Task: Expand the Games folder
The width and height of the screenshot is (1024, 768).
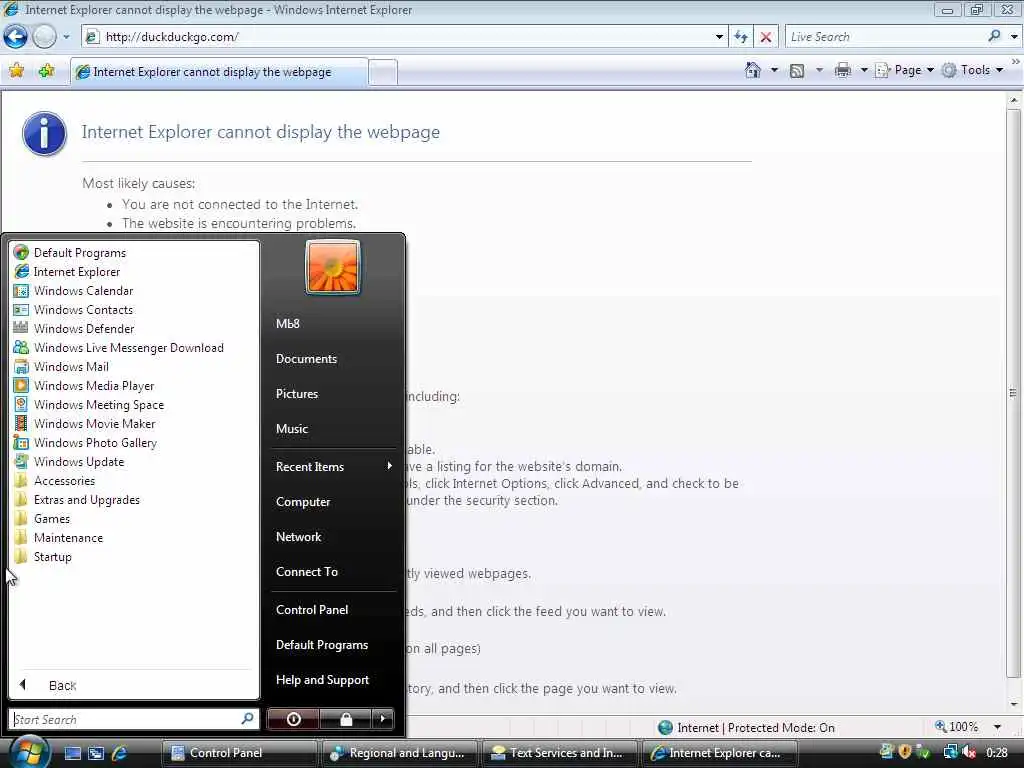Action: coord(135,519)
